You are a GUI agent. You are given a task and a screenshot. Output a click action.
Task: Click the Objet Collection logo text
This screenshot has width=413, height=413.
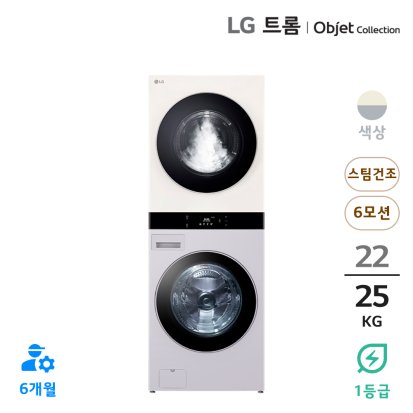pyautogui.click(x=357, y=28)
